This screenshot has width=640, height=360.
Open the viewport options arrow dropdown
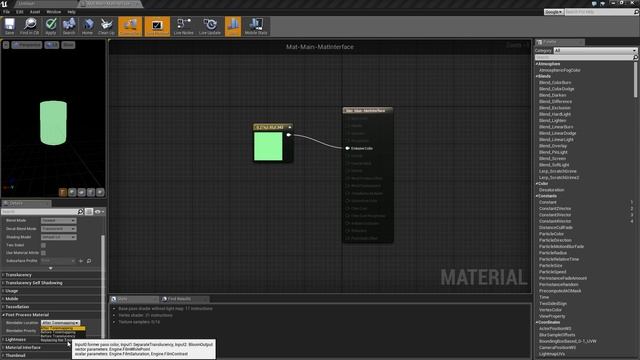tap(6, 45)
